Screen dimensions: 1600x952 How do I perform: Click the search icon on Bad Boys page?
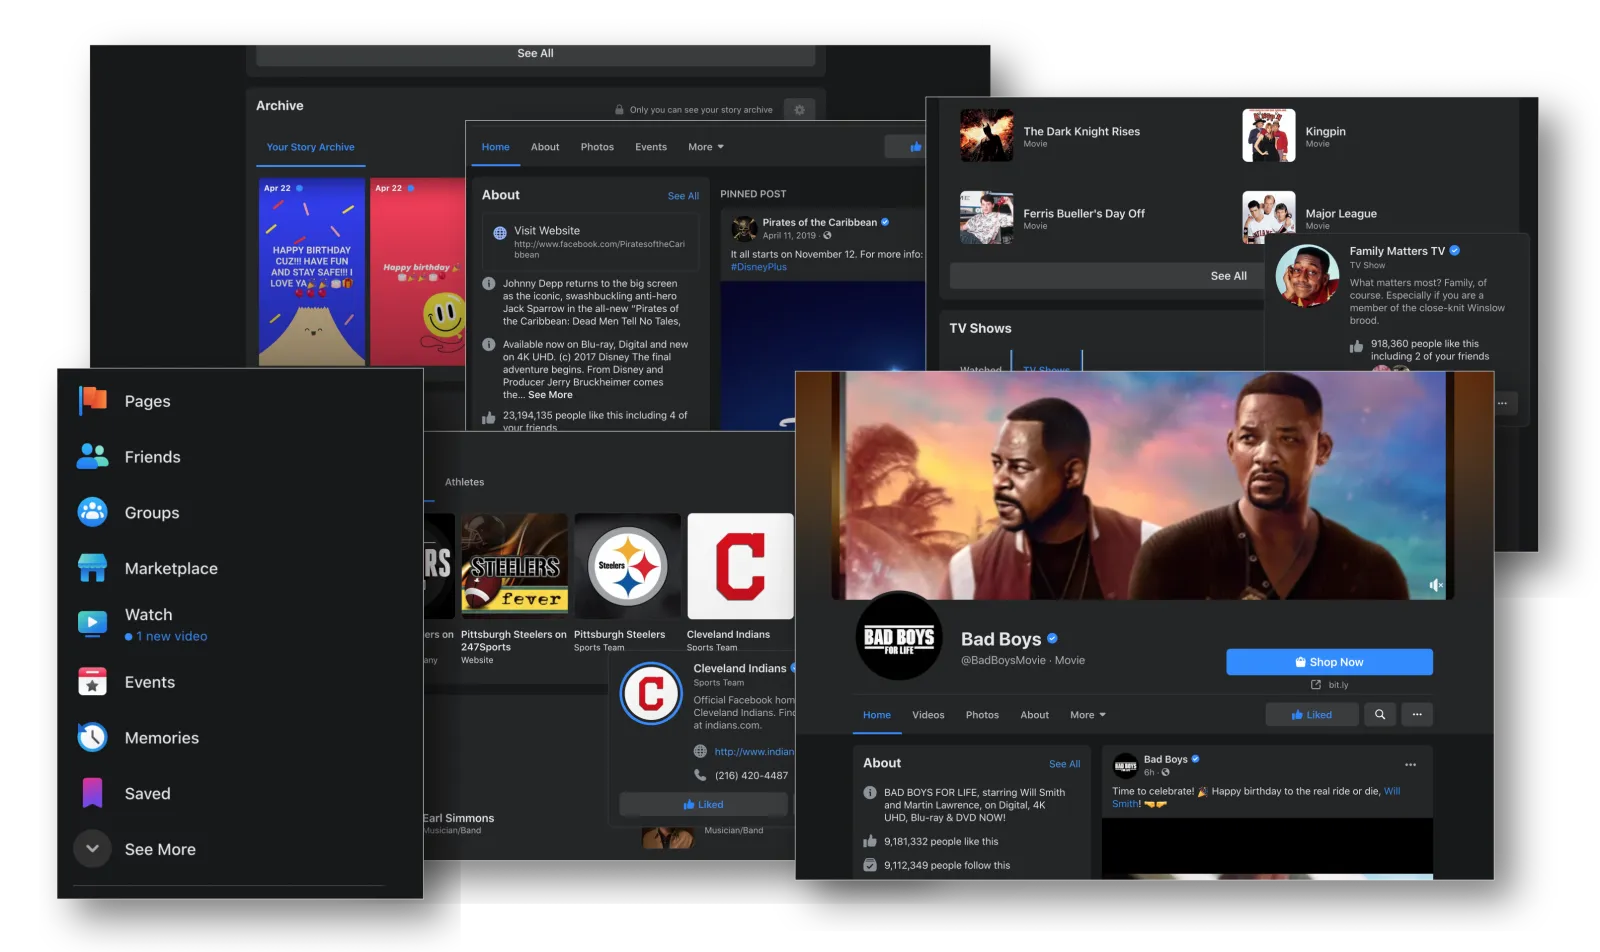coord(1380,714)
